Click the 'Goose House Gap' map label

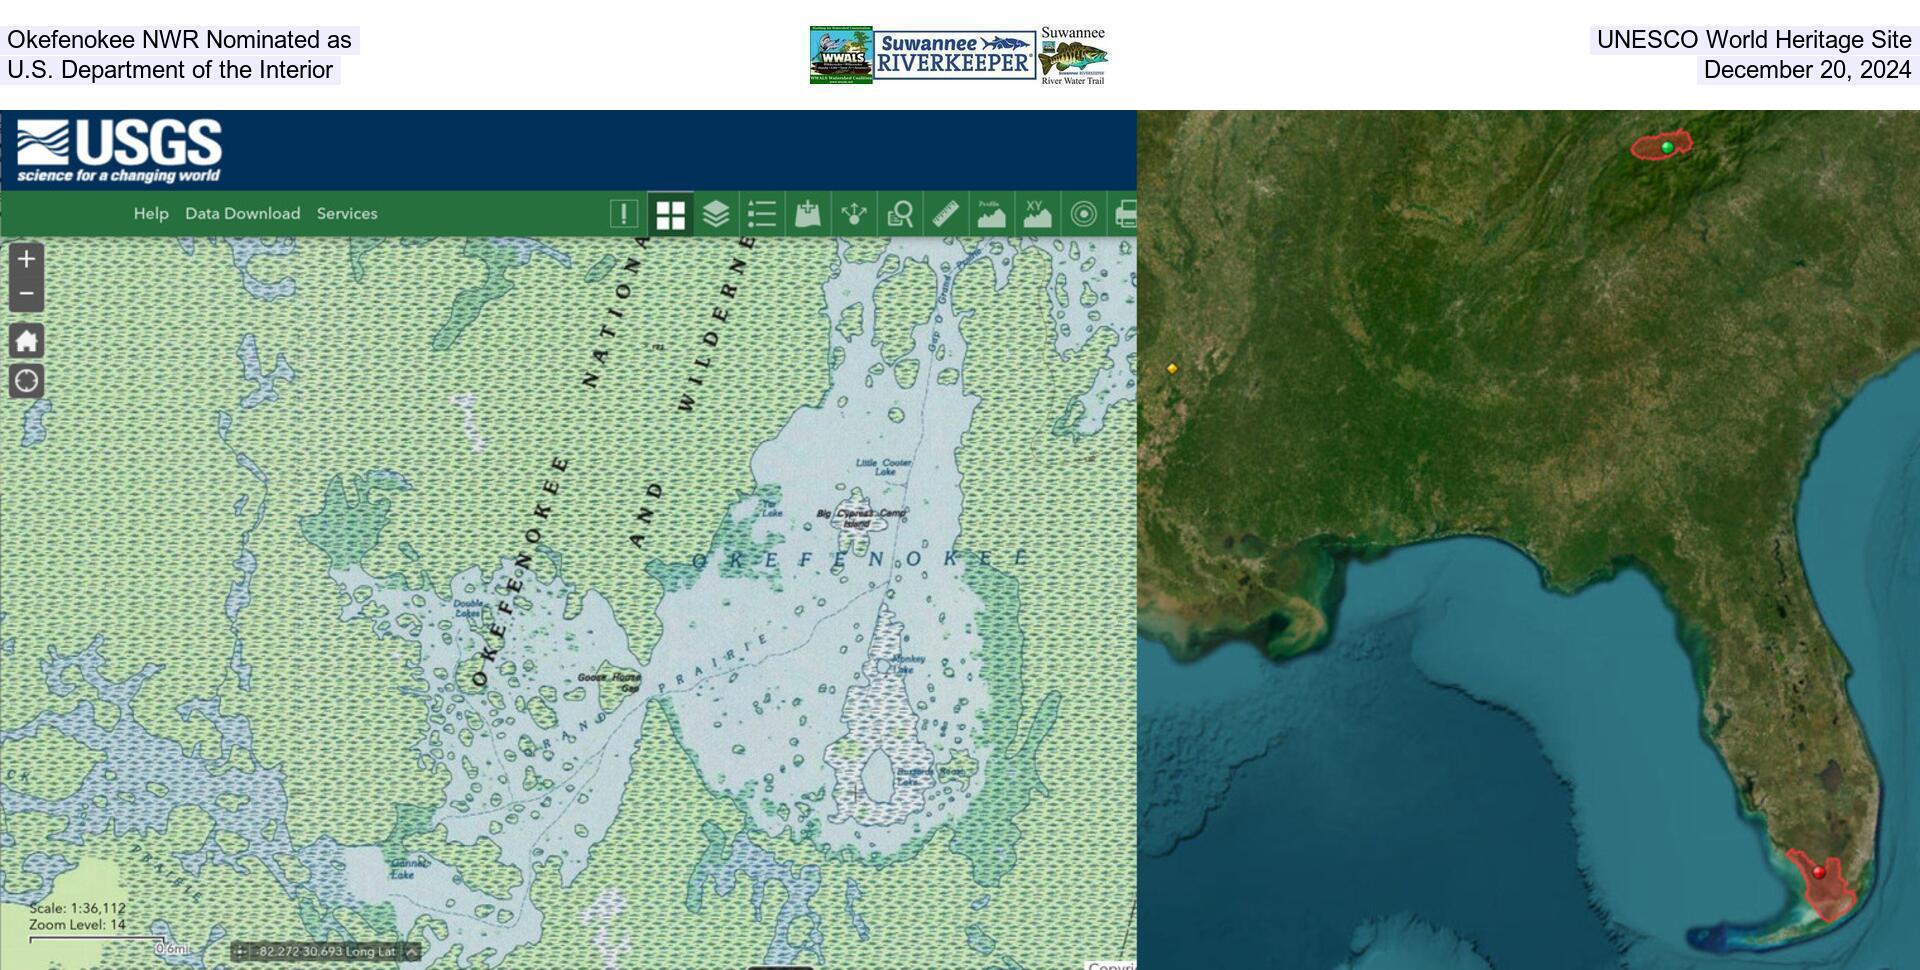click(609, 682)
